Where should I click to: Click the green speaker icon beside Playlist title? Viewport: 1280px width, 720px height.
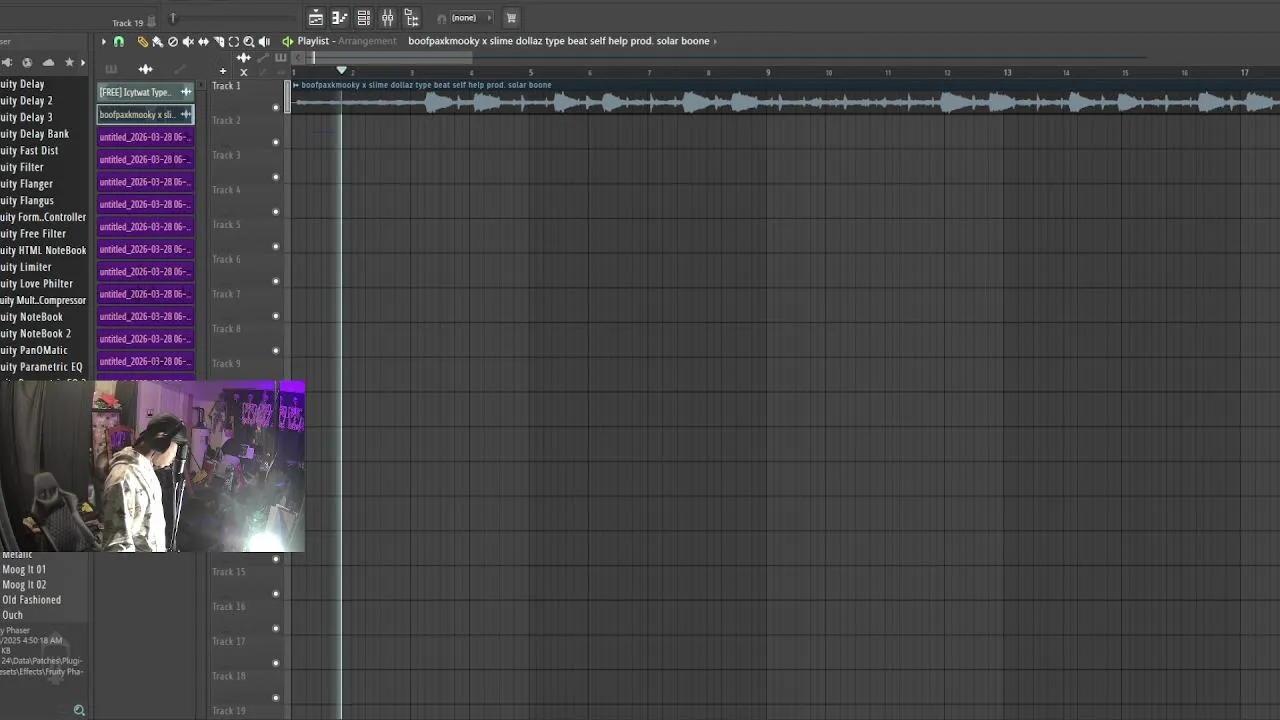[x=288, y=41]
